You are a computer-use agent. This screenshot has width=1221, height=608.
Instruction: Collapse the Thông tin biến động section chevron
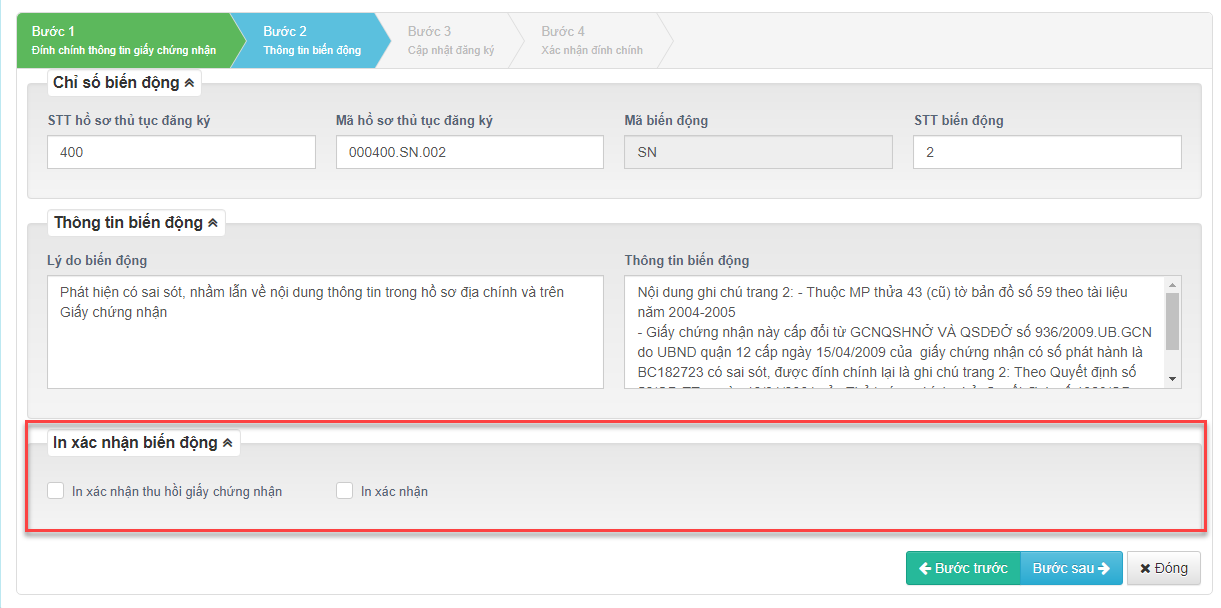212,223
